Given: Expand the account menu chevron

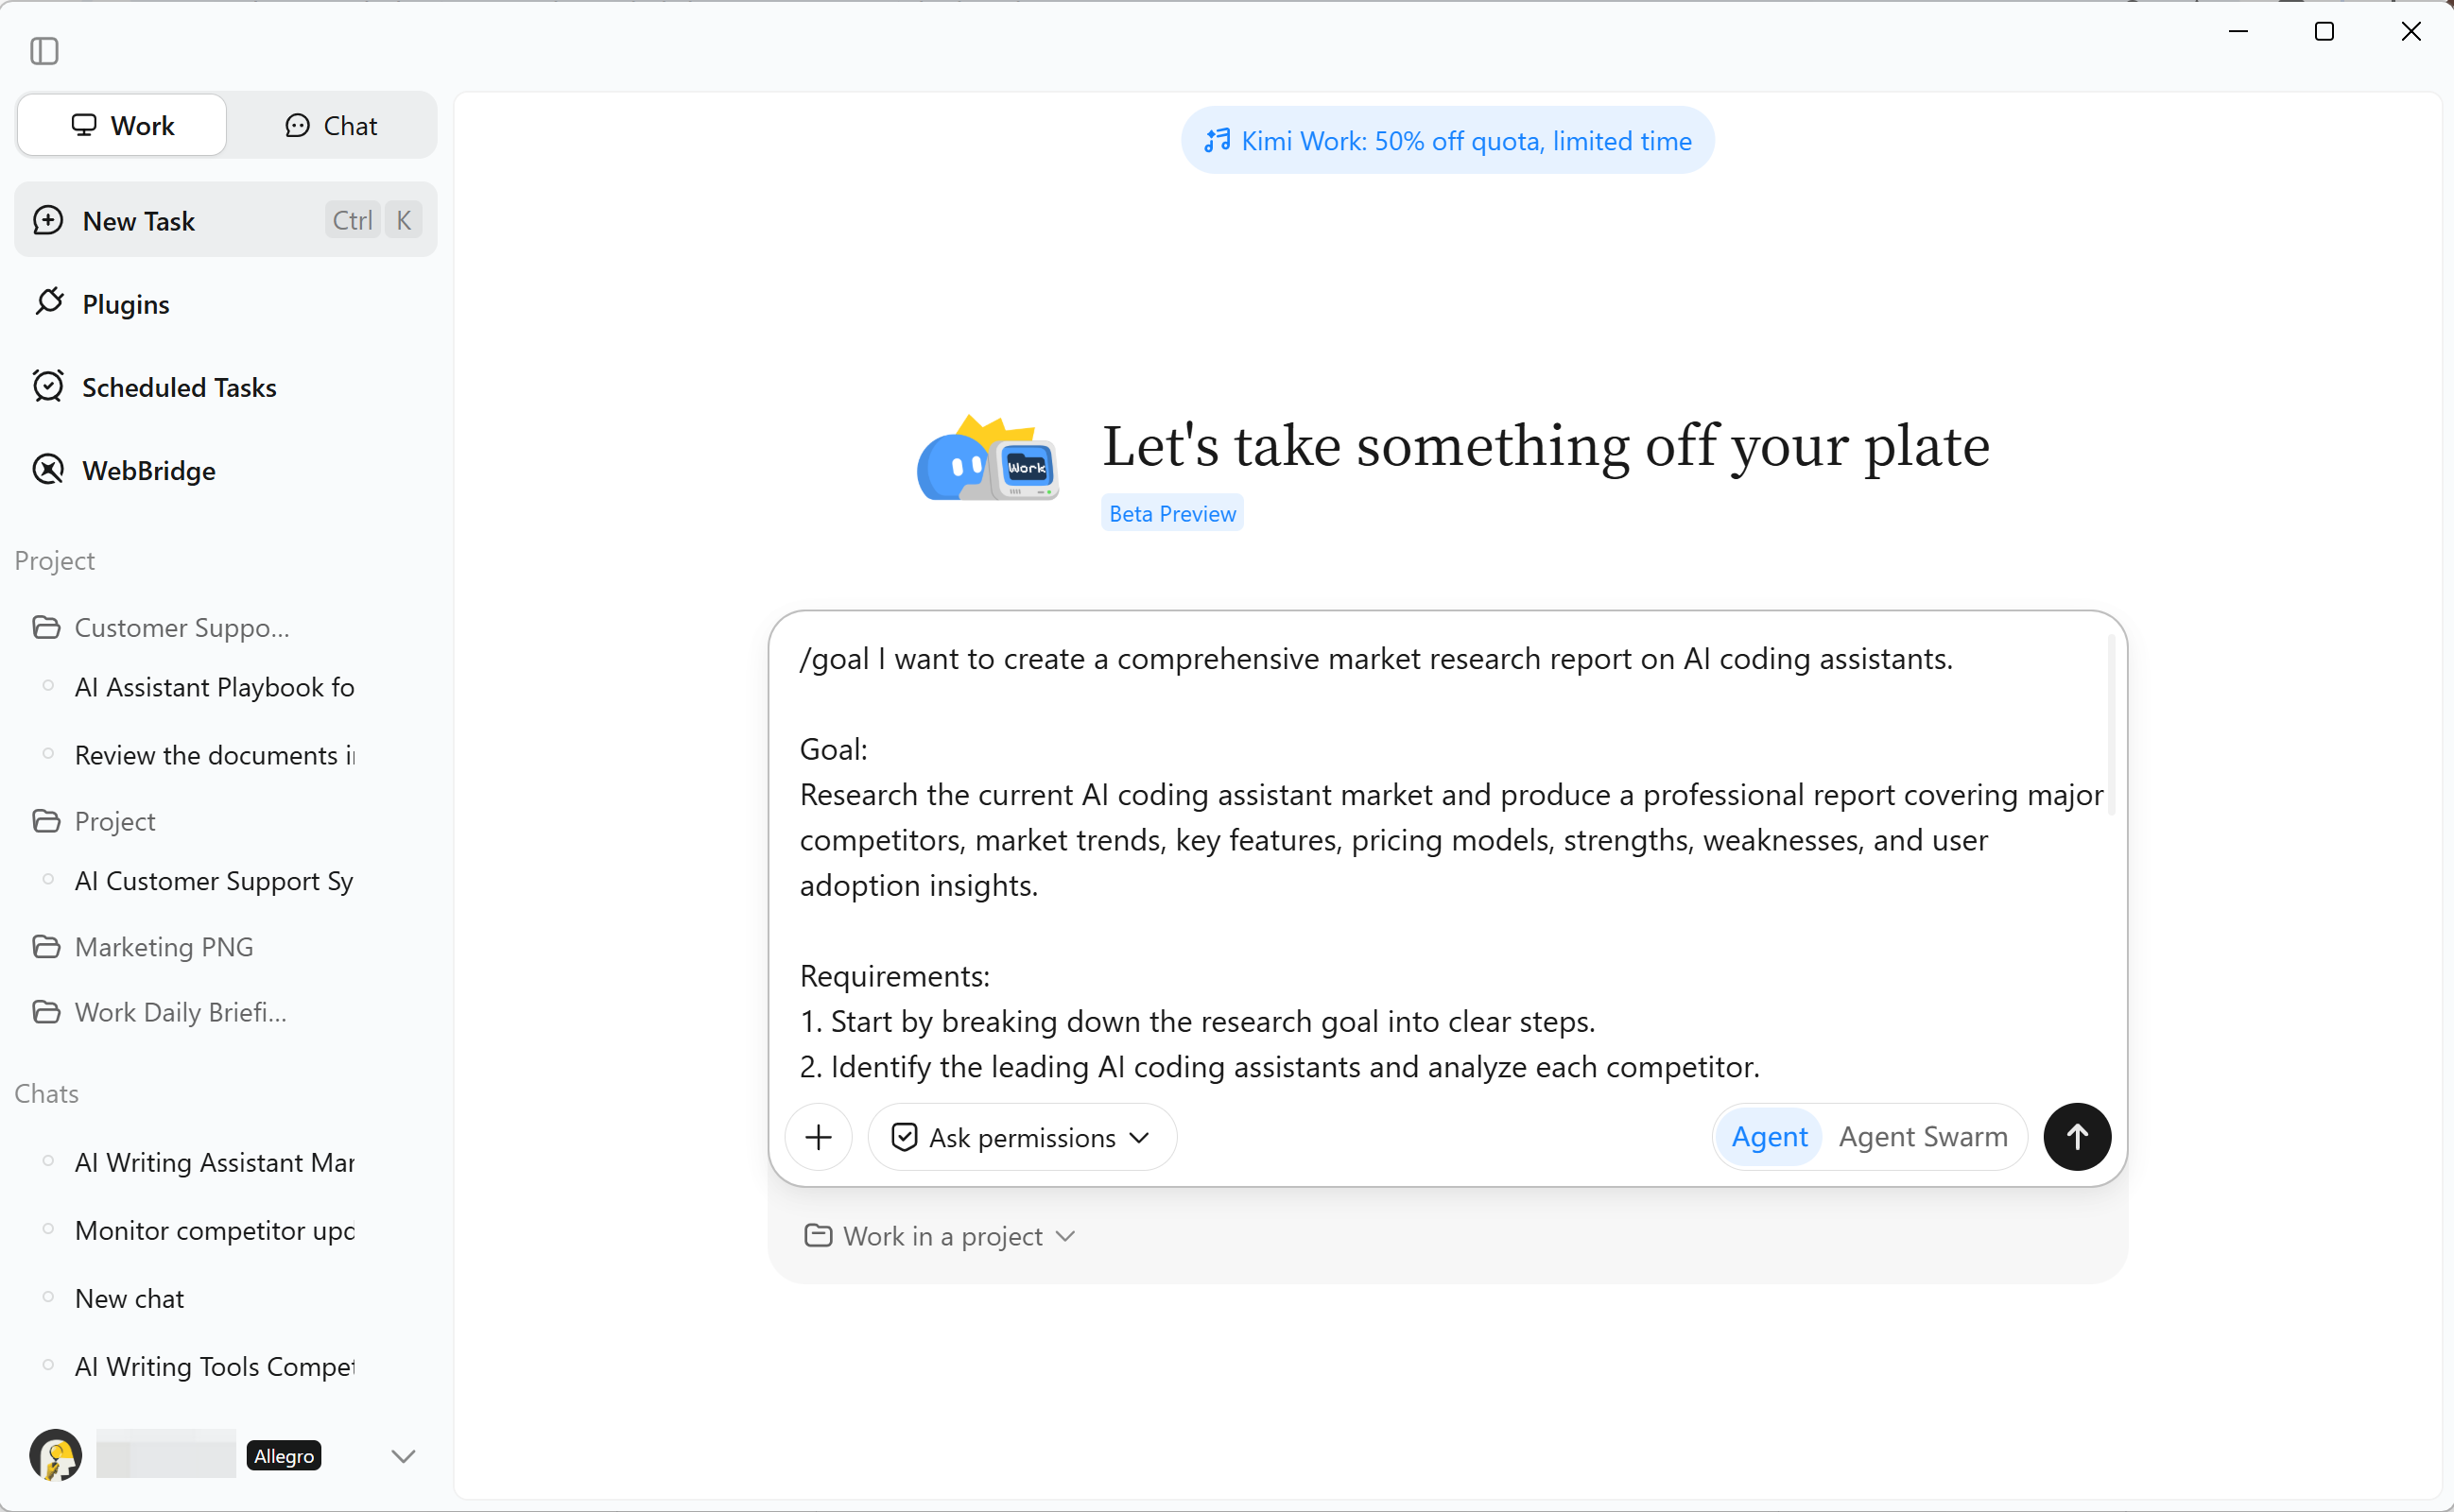Looking at the screenshot, I should pyautogui.click(x=403, y=1456).
